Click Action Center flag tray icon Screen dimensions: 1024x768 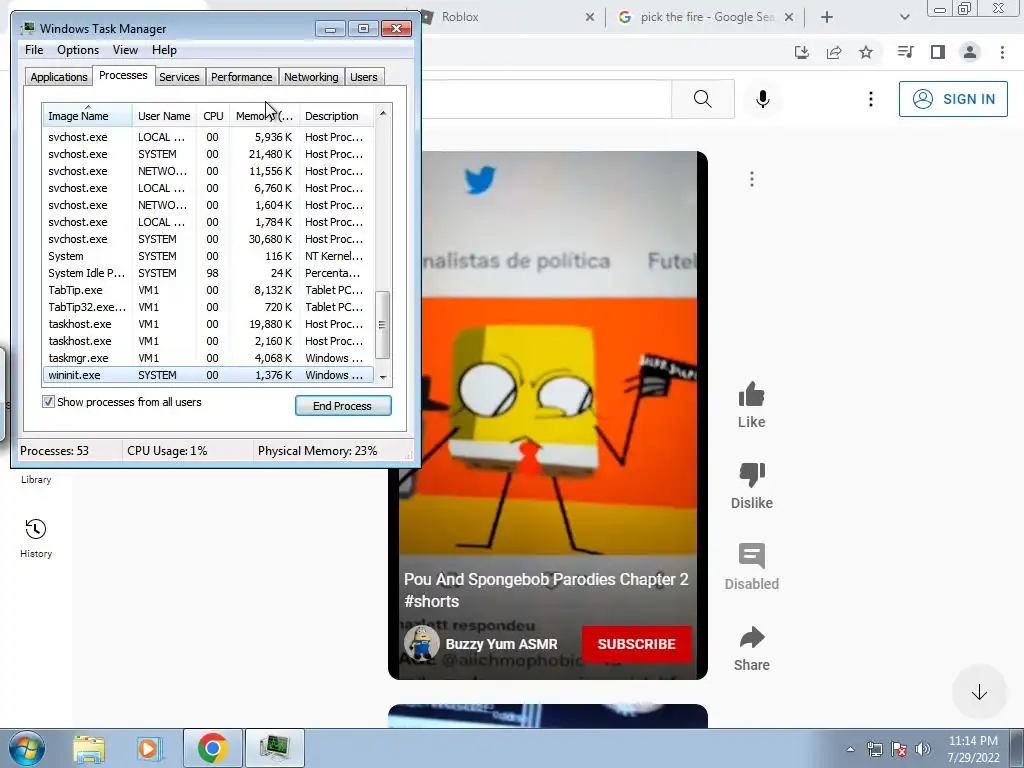click(x=899, y=749)
